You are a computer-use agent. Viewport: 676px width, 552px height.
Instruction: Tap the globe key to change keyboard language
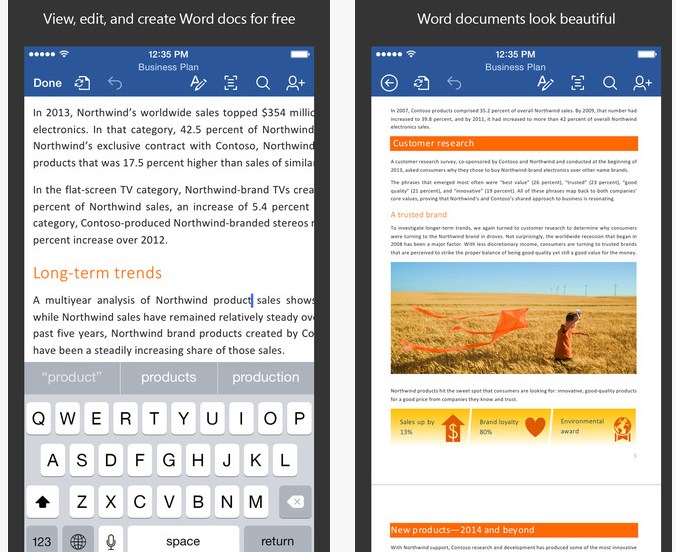78,541
